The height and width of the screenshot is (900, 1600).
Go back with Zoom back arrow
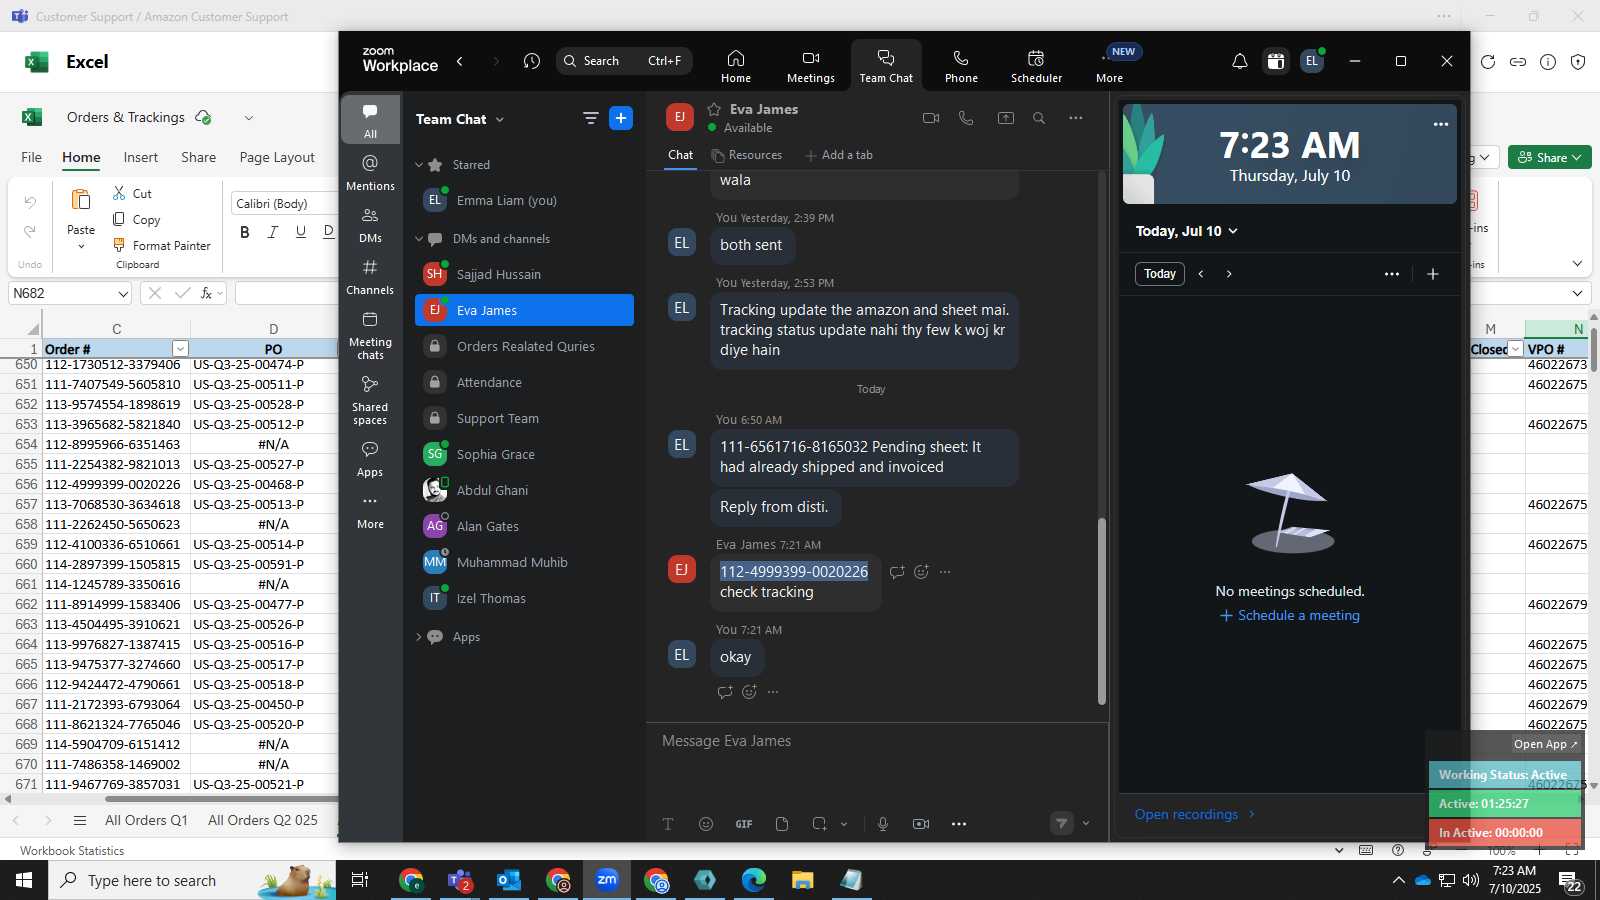pos(460,61)
